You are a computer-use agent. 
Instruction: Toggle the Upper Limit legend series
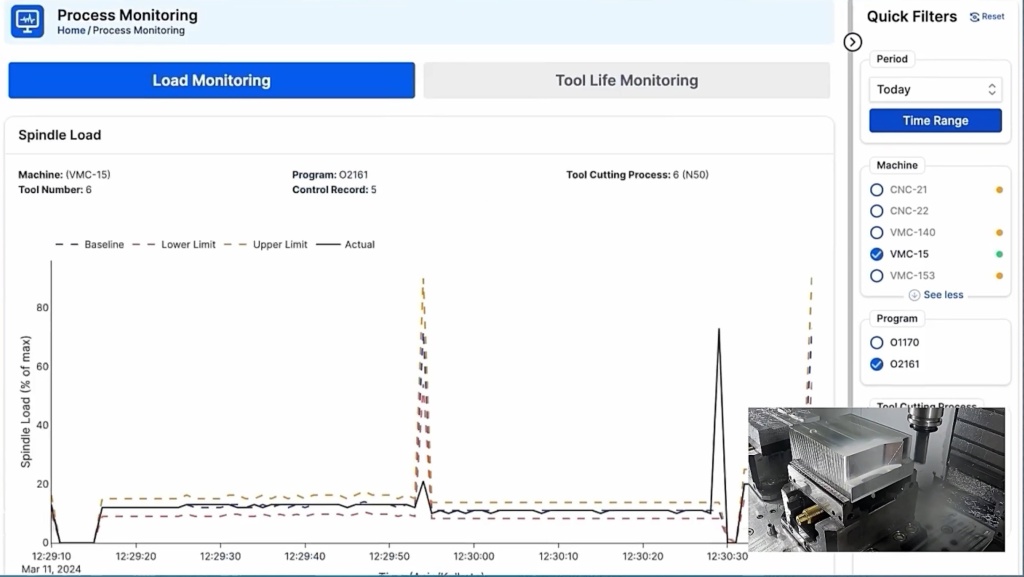click(266, 244)
